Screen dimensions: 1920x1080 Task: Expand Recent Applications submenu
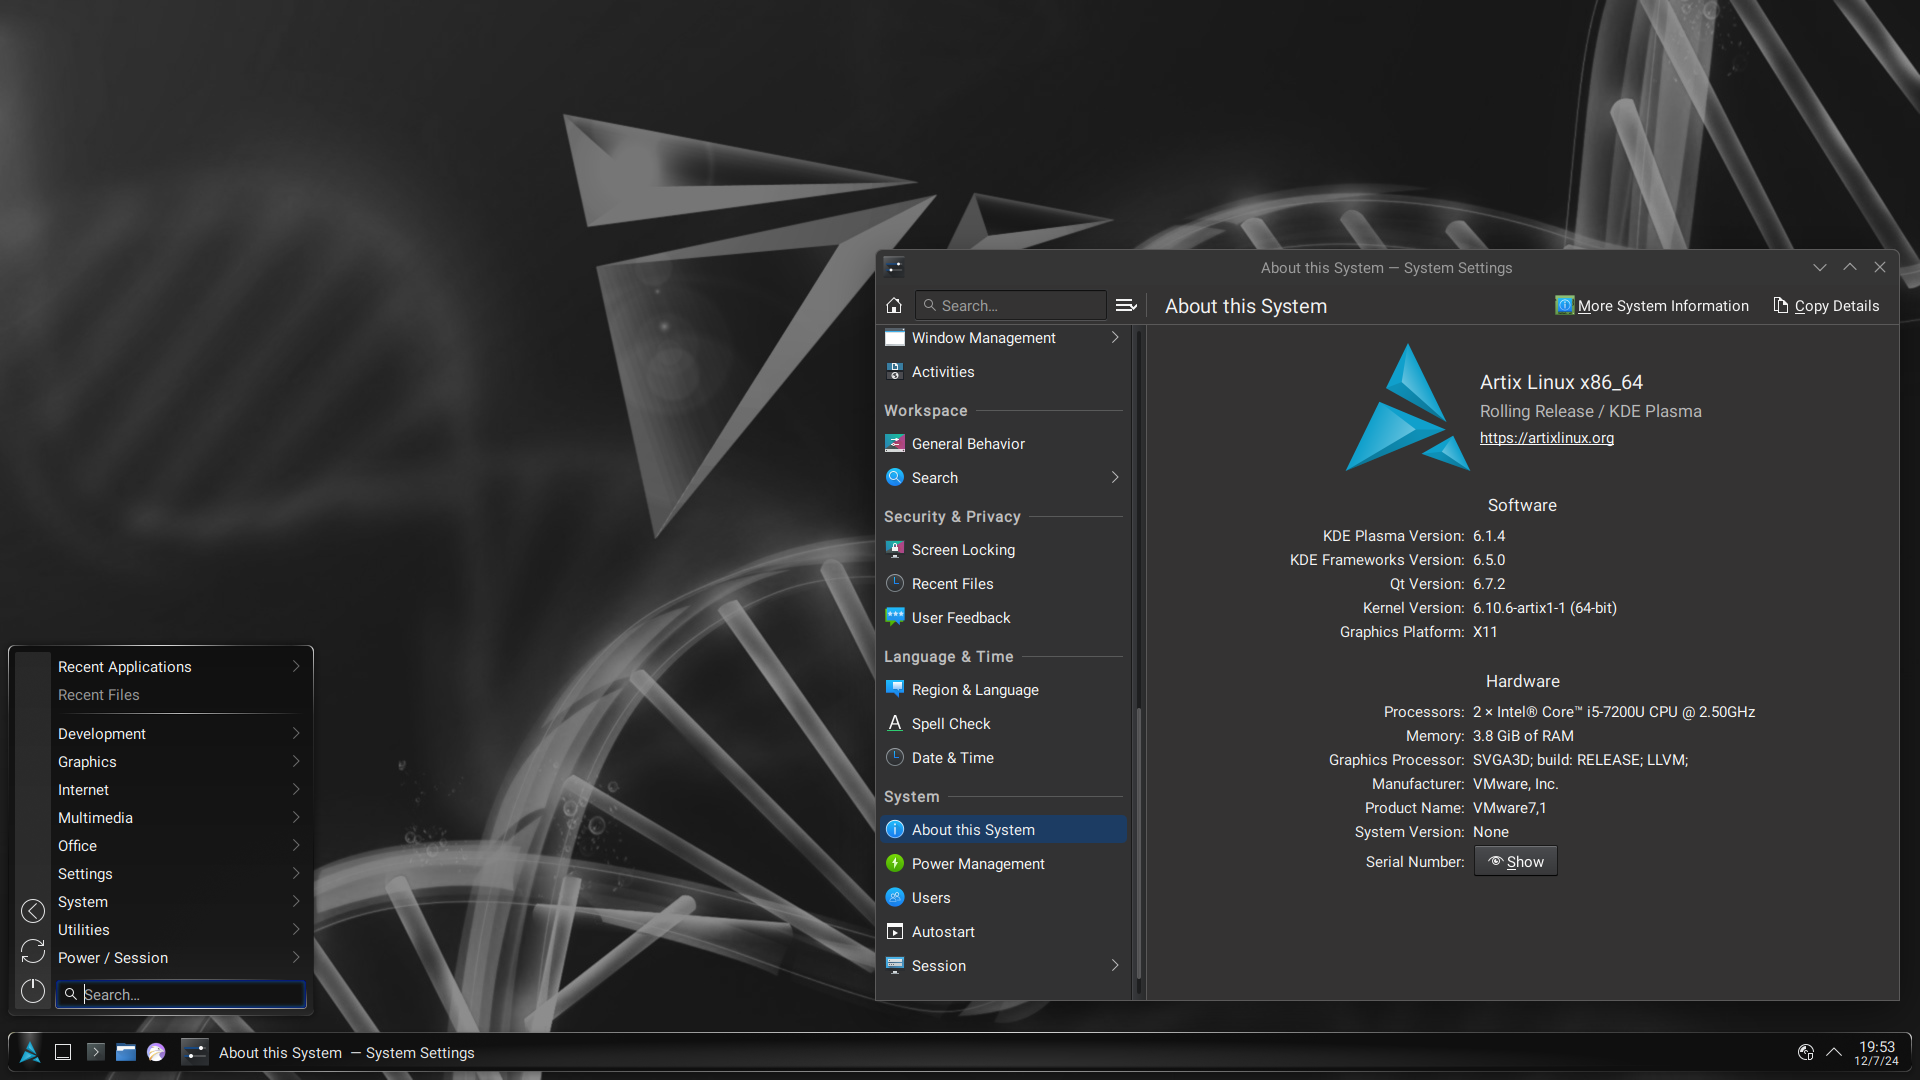(x=296, y=667)
